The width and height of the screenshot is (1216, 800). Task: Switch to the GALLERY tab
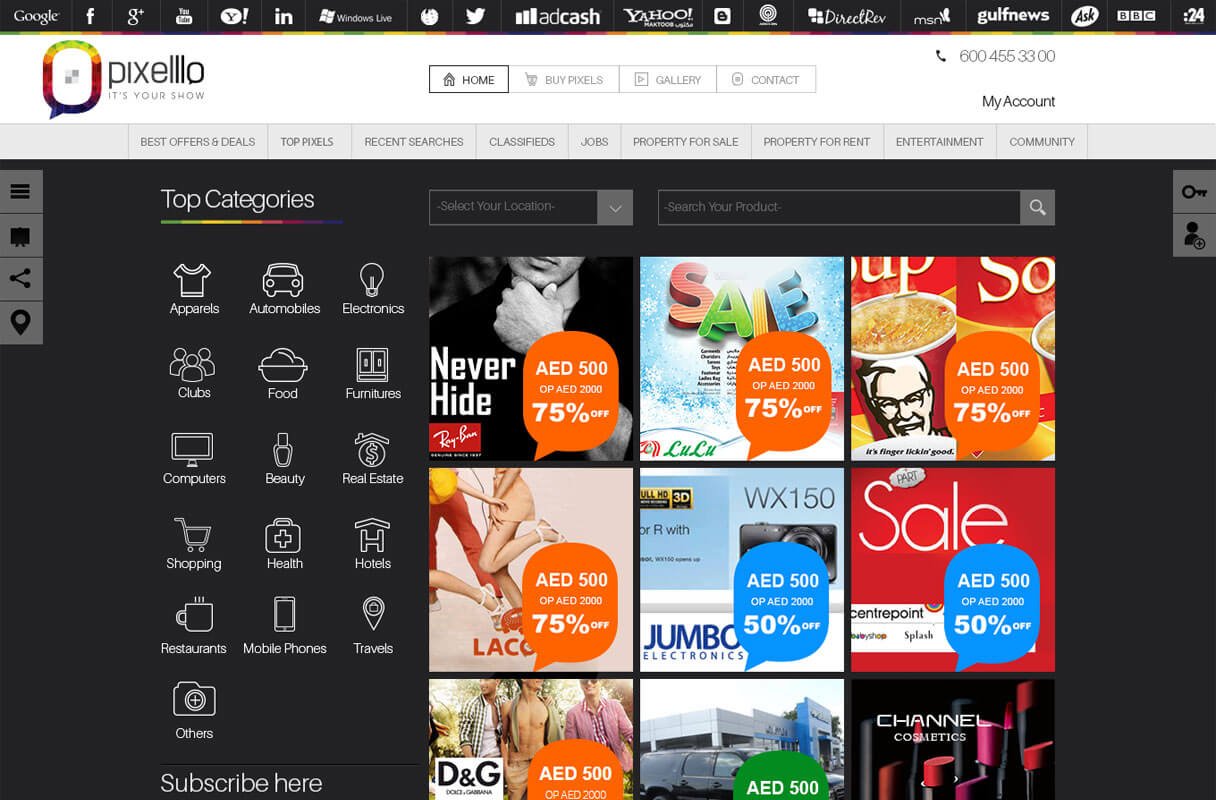pyautogui.click(x=667, y=79)
